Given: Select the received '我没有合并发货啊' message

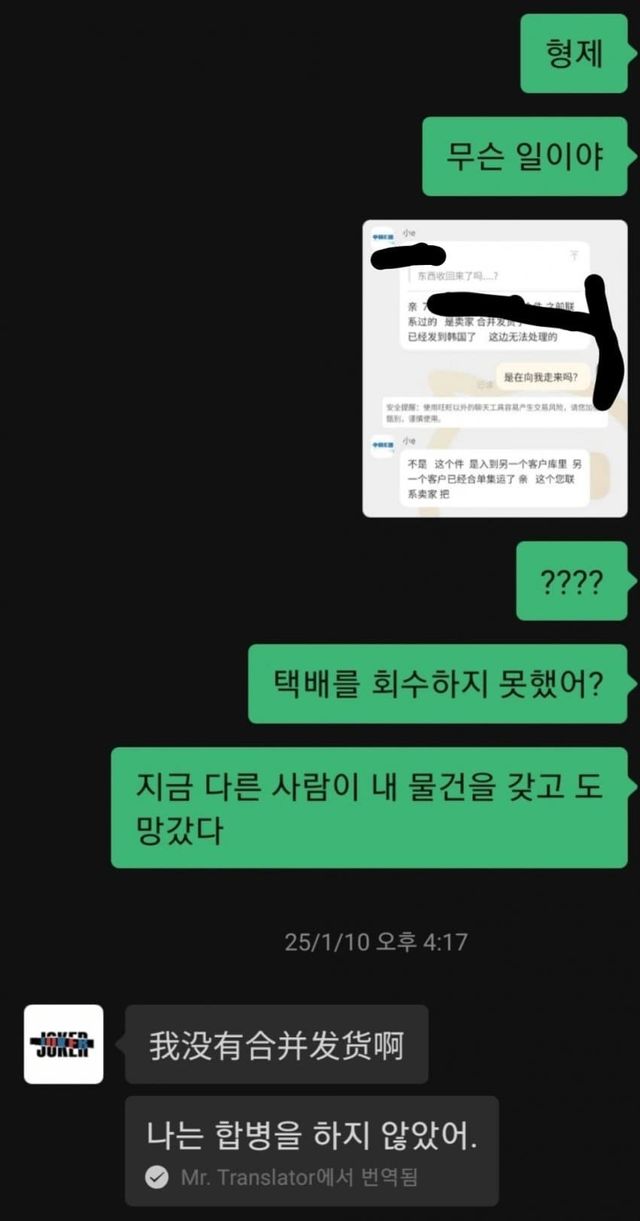Looking at the screenshot, I should click(276, 1044).
